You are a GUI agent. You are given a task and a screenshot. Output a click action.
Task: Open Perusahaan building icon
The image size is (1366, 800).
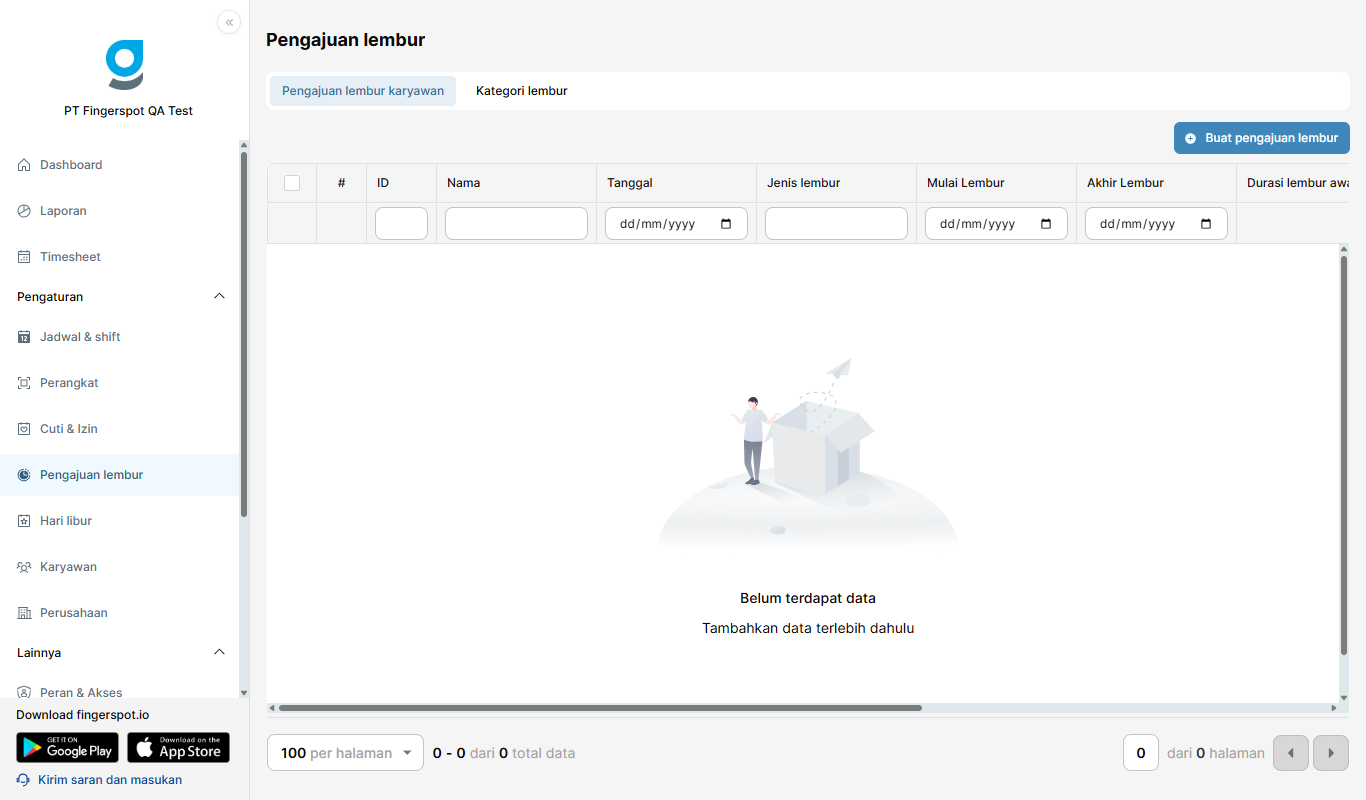click(x=24, y=613)
